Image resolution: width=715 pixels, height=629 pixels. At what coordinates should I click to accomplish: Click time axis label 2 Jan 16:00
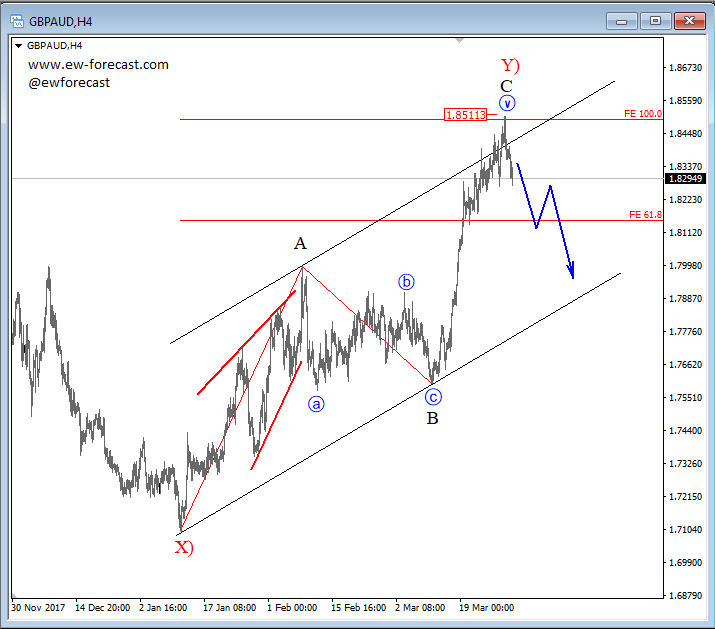click(x=163, y=608)
